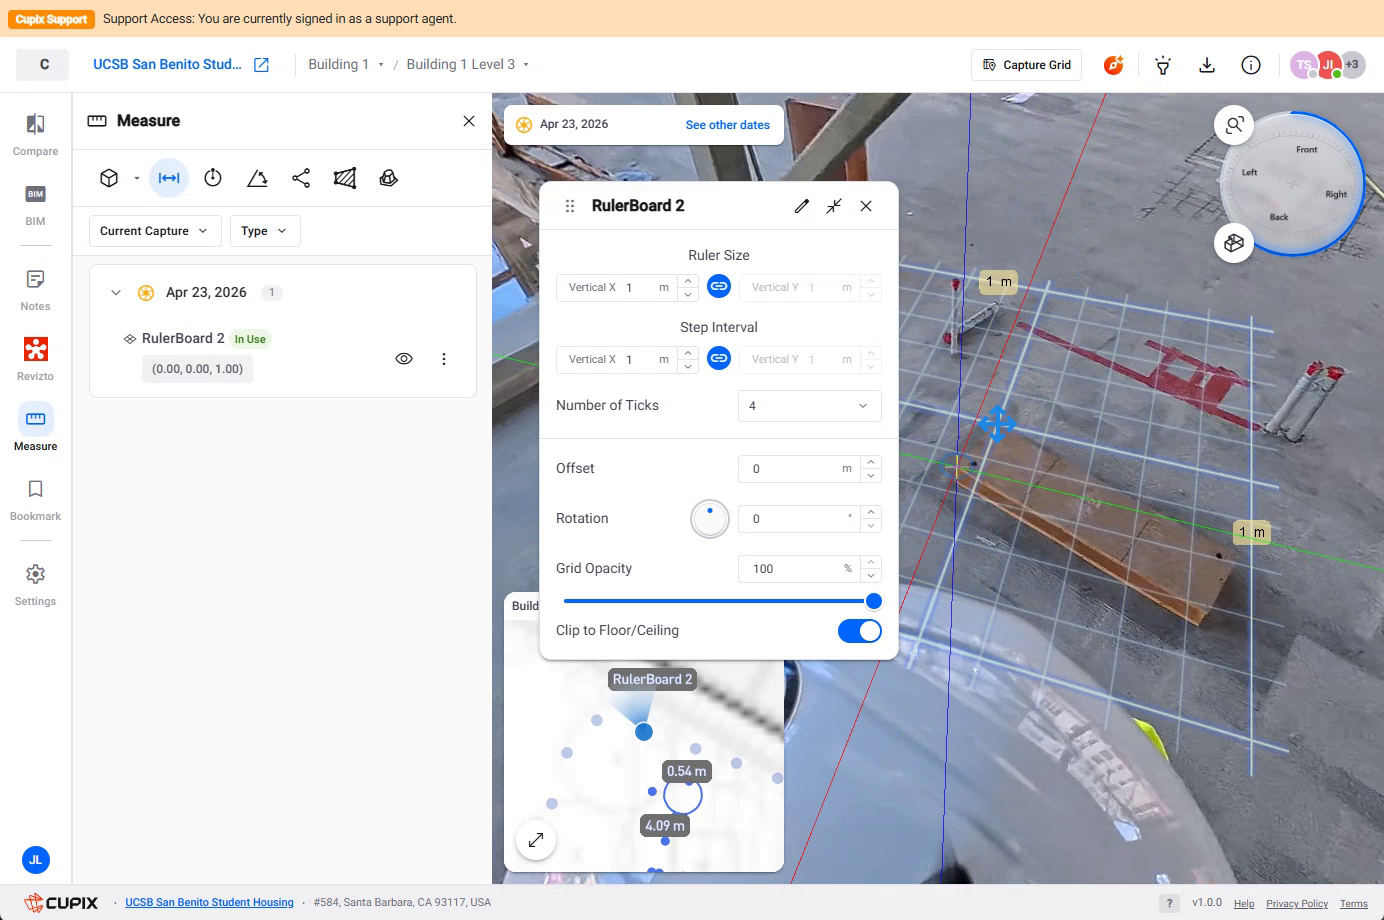Click the lightbulb tips icon
This screenshot has width=1384, height=920.
1163,65
